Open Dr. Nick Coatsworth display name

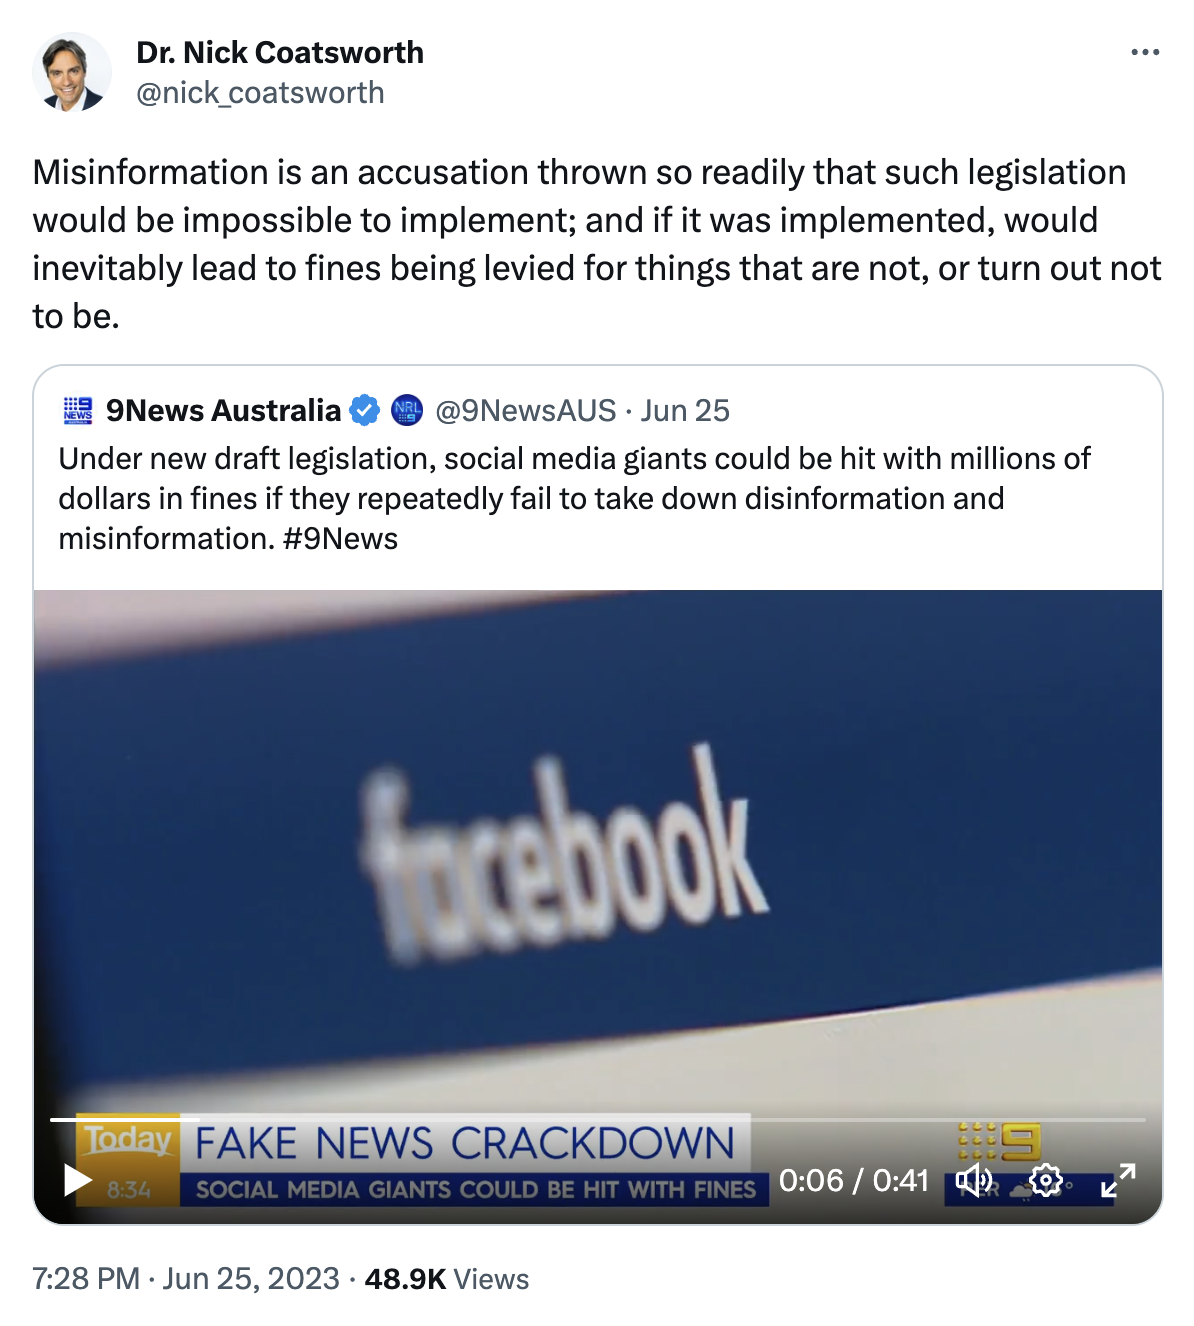[x=280, y=52]
